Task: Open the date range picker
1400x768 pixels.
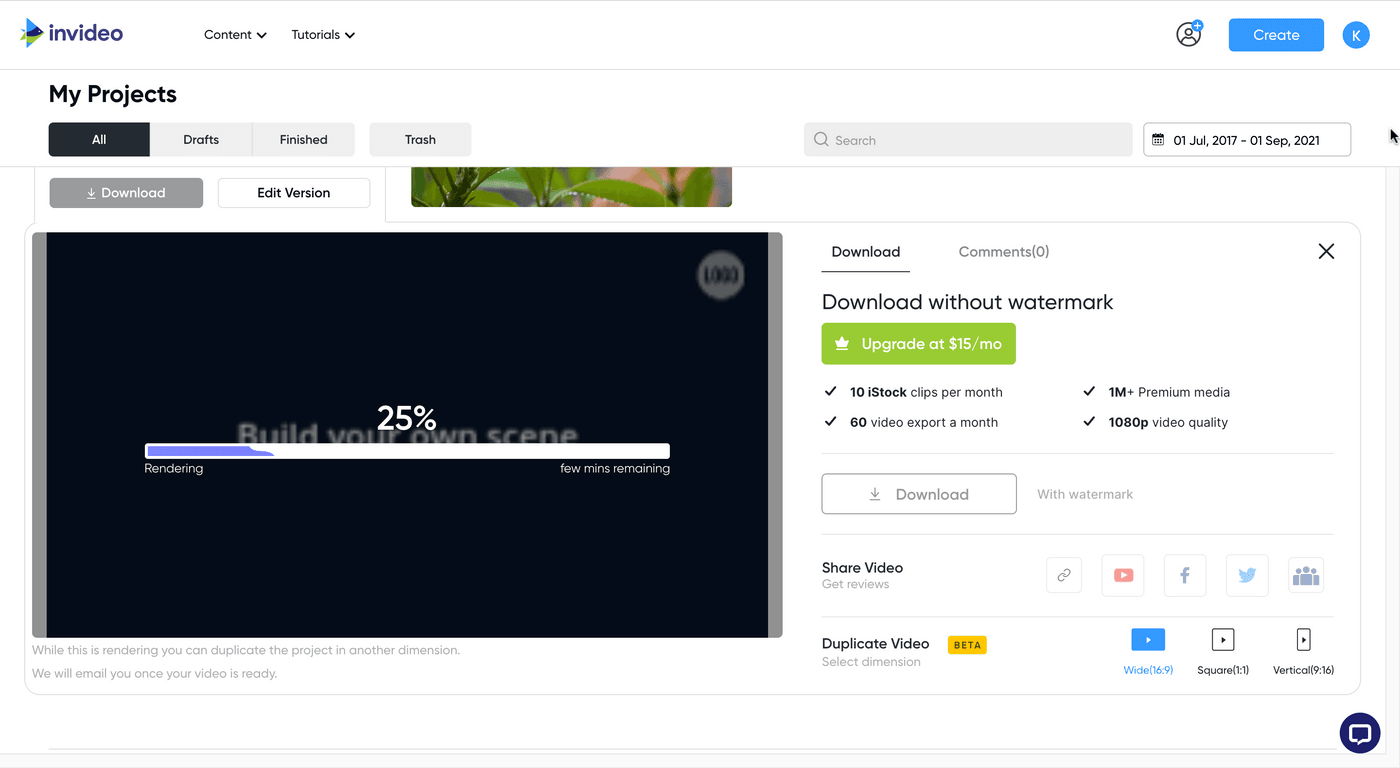Action: [x=1246, y=139]
